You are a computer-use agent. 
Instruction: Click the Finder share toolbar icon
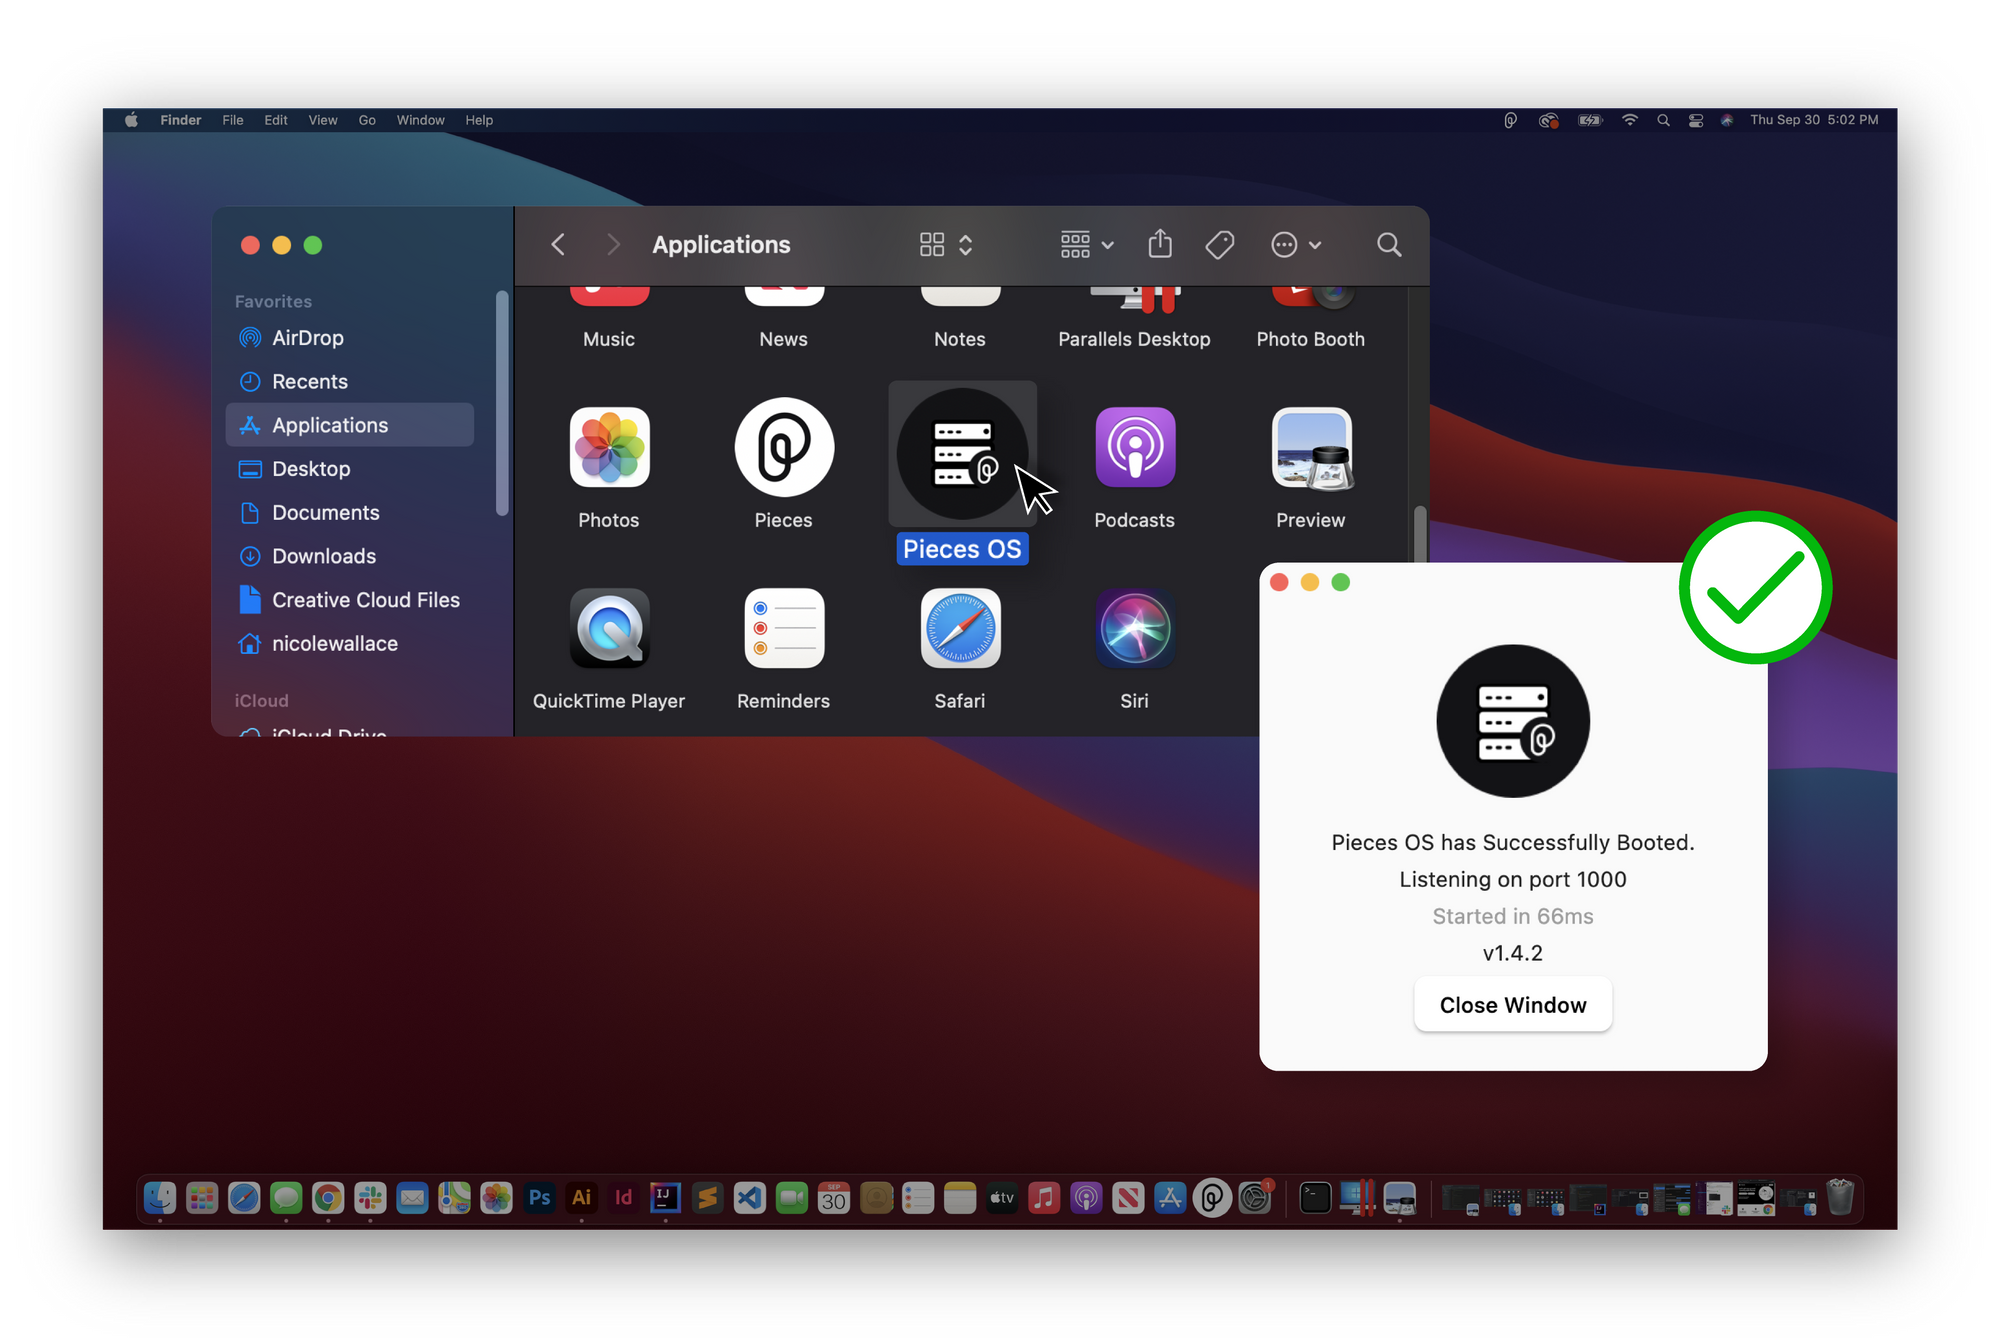(x=1160, y=245)
